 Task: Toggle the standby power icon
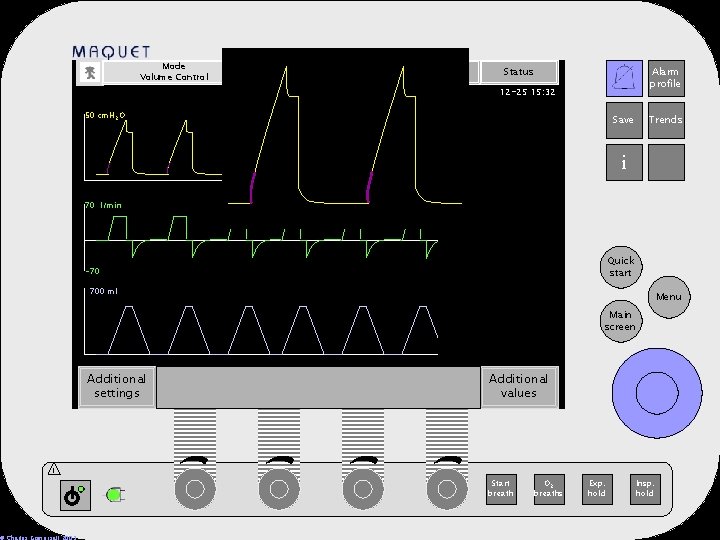[75, 495]
